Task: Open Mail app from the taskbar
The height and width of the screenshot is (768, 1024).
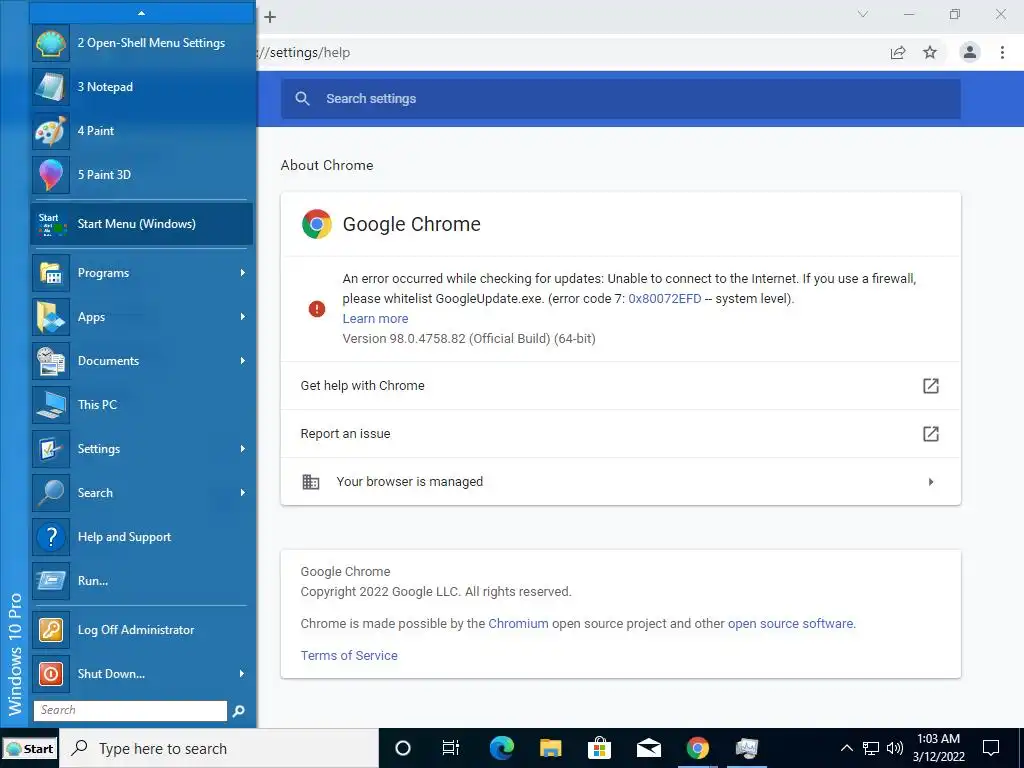Action: click(x=648, y=748)
